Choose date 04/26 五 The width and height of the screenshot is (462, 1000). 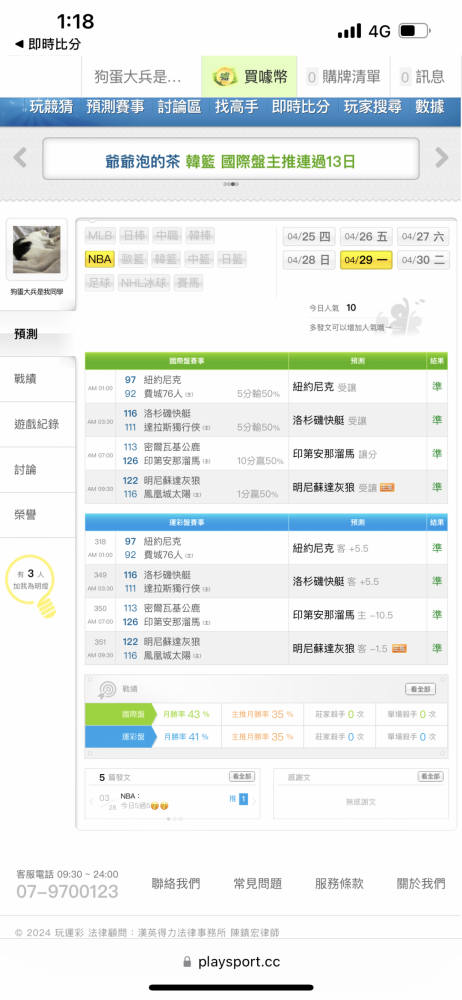click(x=366, y=237)
